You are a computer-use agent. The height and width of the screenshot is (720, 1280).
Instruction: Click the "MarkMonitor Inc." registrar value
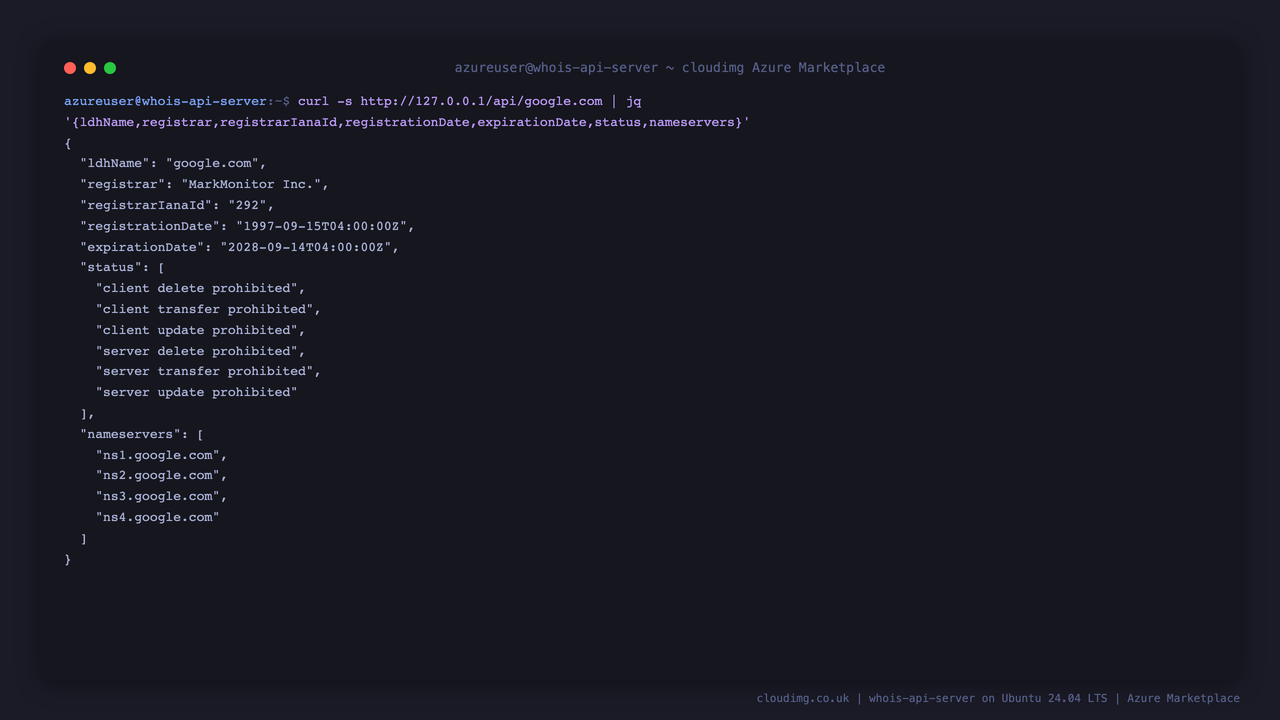[x=251, y=184]
